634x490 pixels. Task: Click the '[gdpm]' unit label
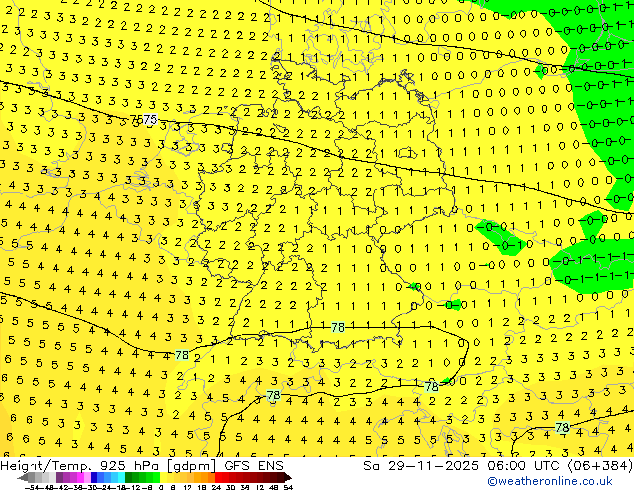coord(192,466)
